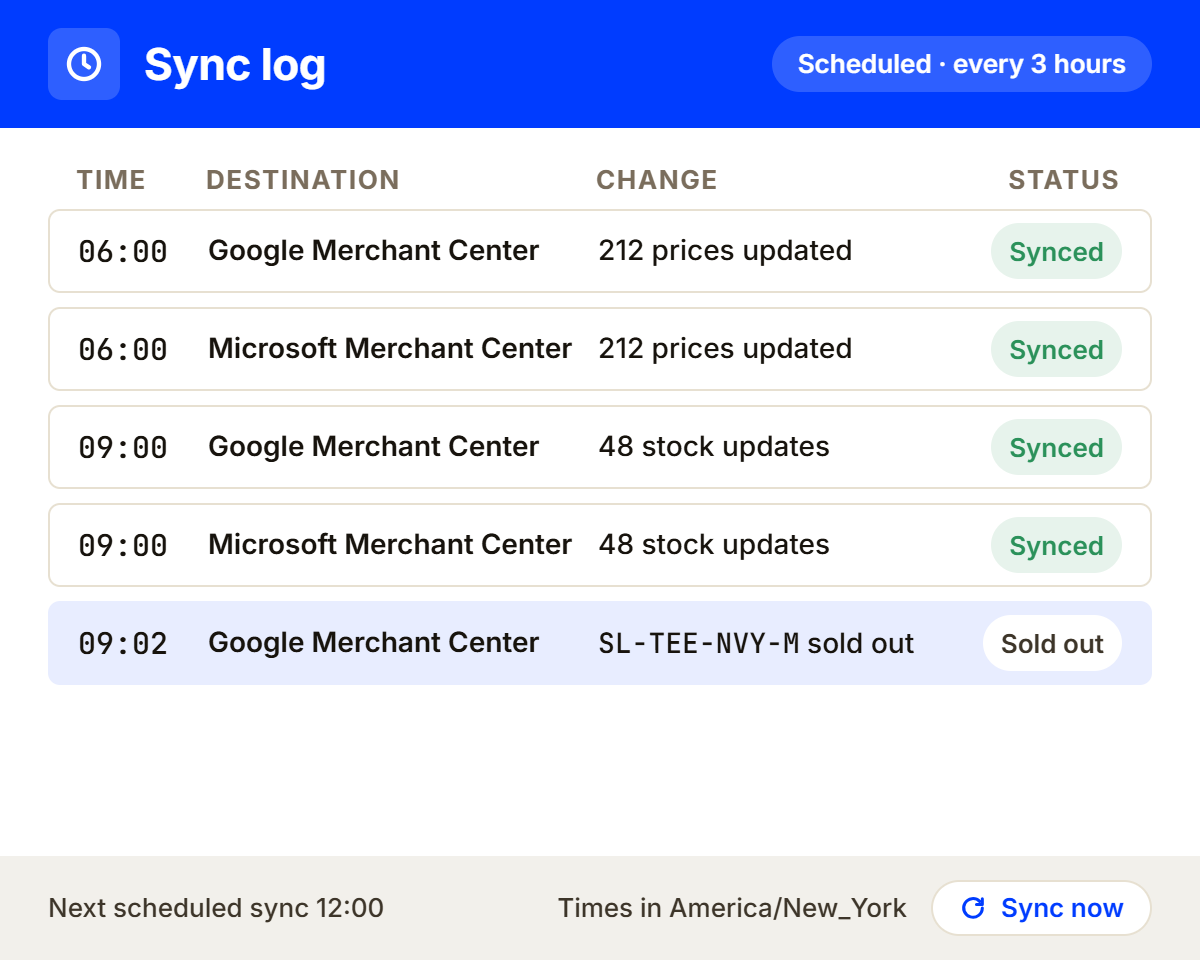Viewport: 1200px width, 960px height.
Task: Click Synced badge in 09:00 Microsoft row
Action: click(1056, 545)
